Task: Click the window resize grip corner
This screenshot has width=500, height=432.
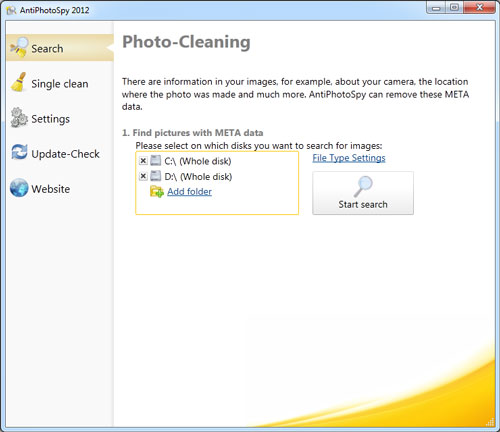Action: pos(490,422)
